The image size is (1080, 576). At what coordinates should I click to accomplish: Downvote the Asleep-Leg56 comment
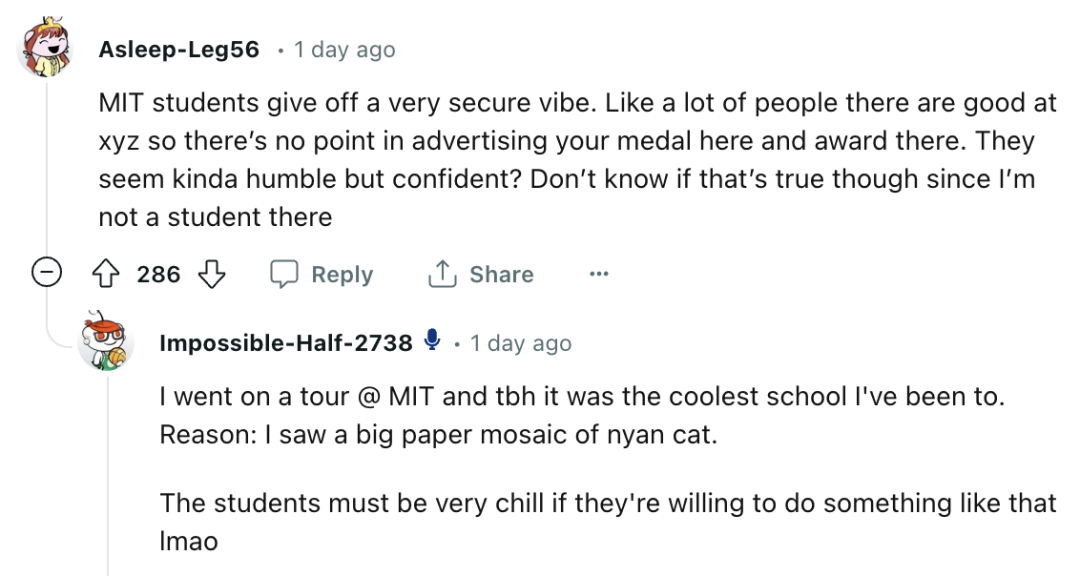pos(211,274)
